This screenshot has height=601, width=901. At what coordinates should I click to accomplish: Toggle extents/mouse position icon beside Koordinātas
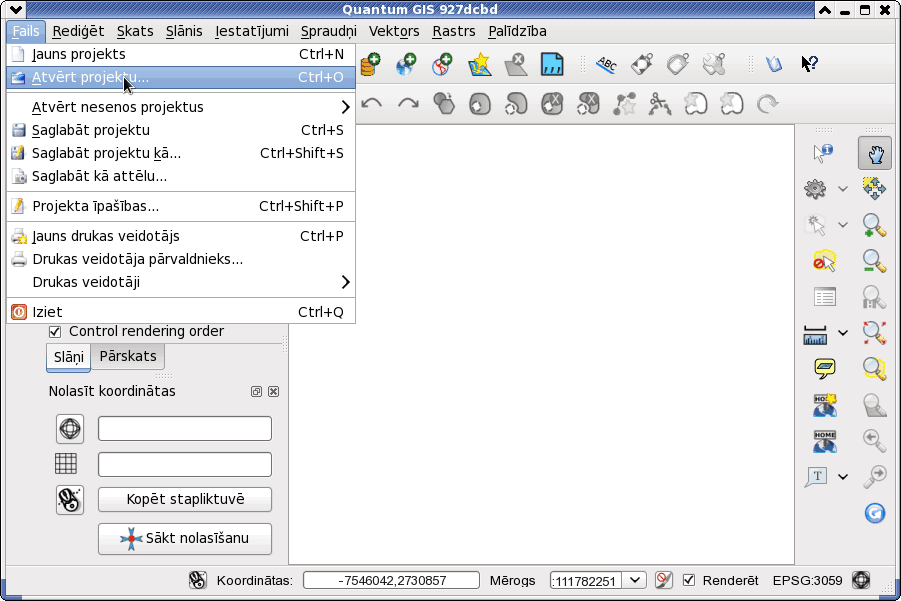[x=198, y=580]
